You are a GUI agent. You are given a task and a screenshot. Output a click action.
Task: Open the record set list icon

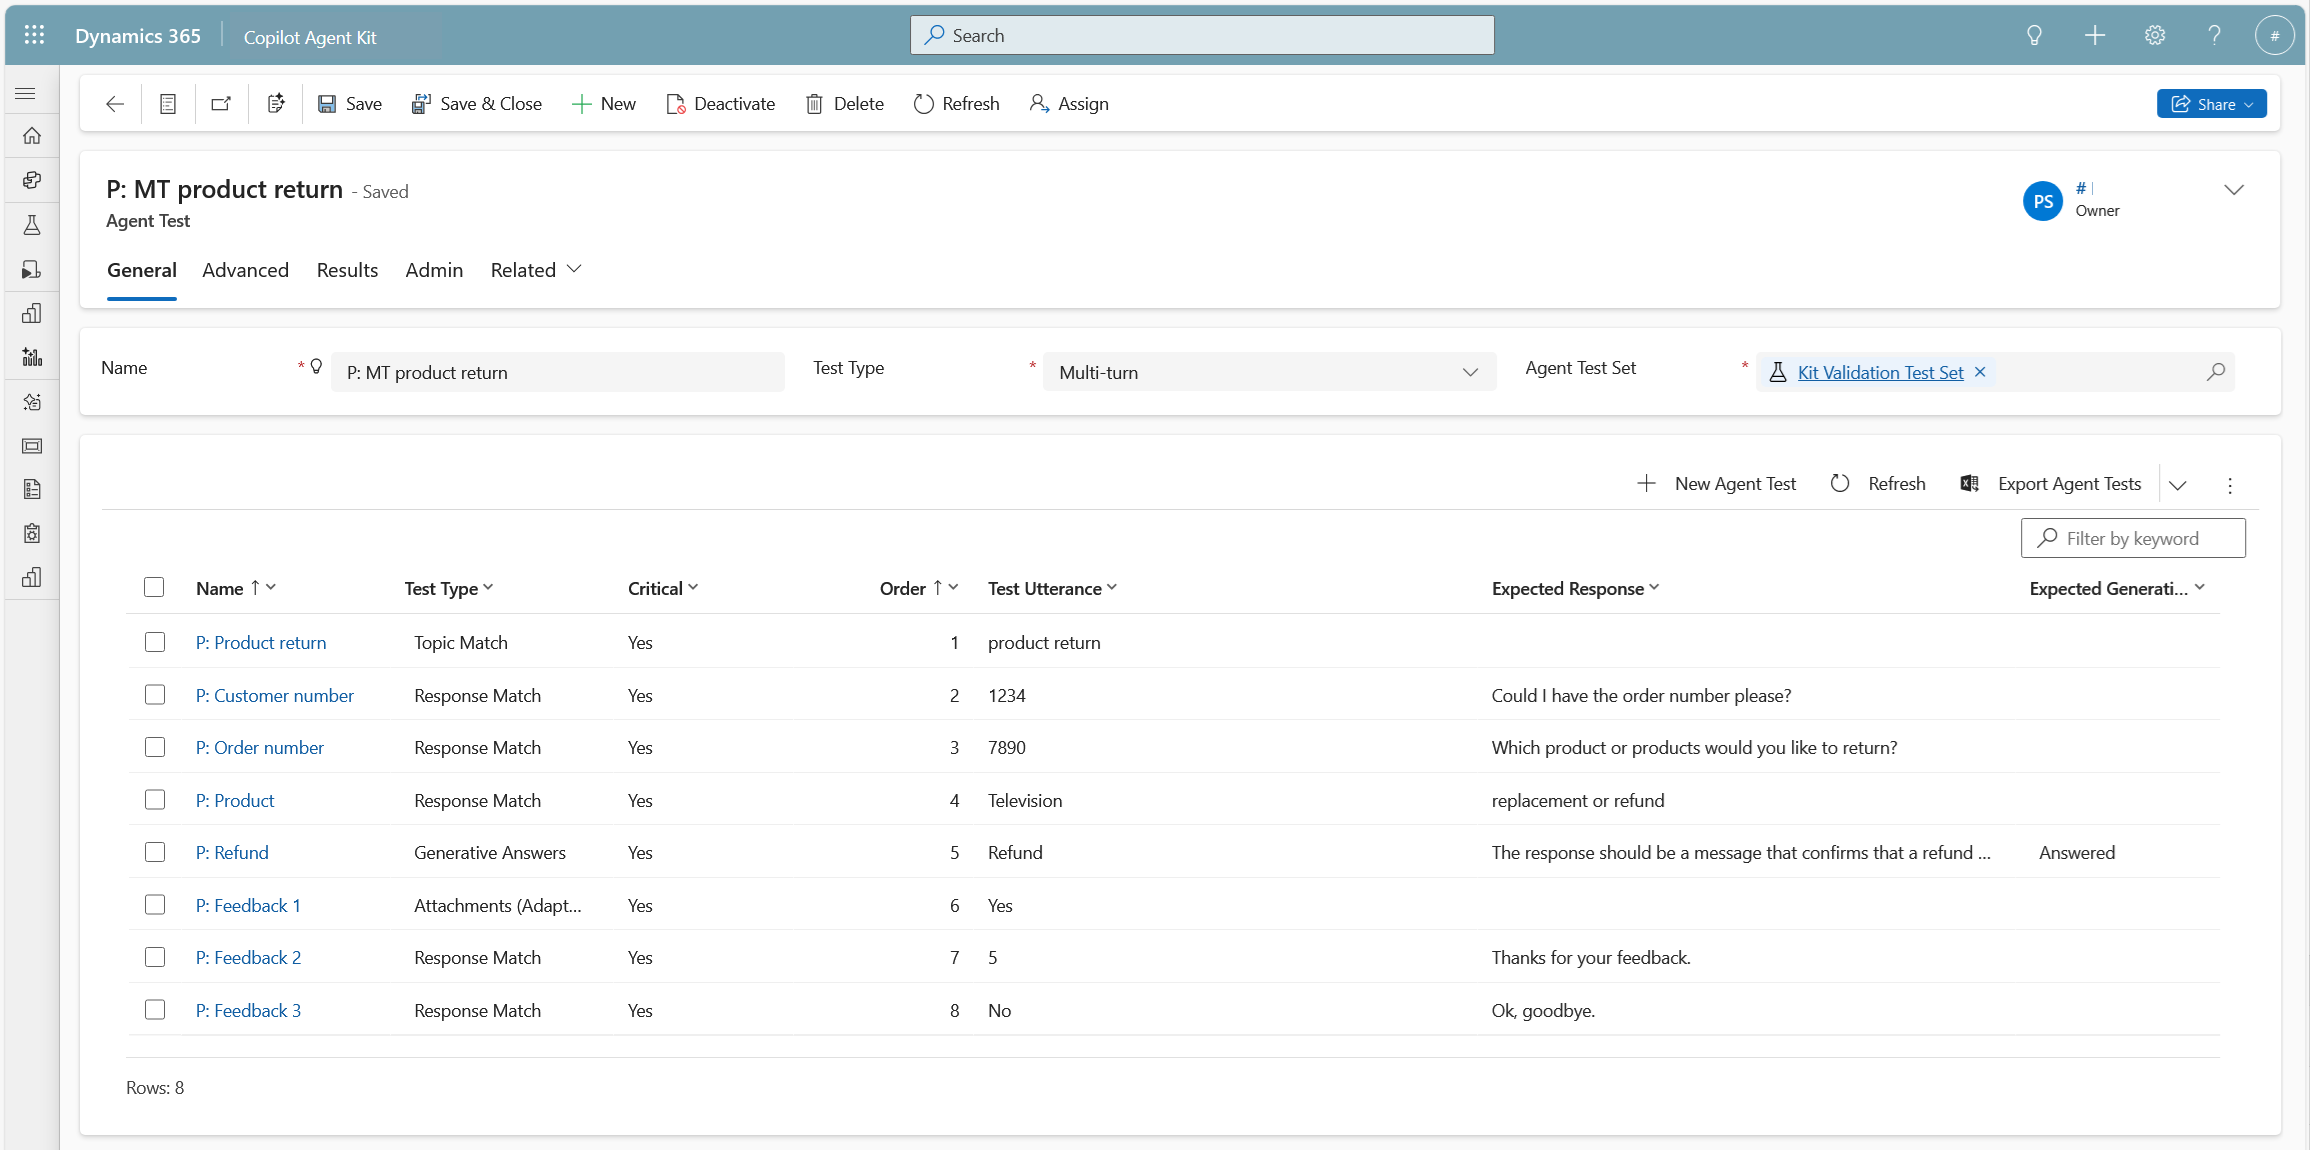[x=168, y=104]
